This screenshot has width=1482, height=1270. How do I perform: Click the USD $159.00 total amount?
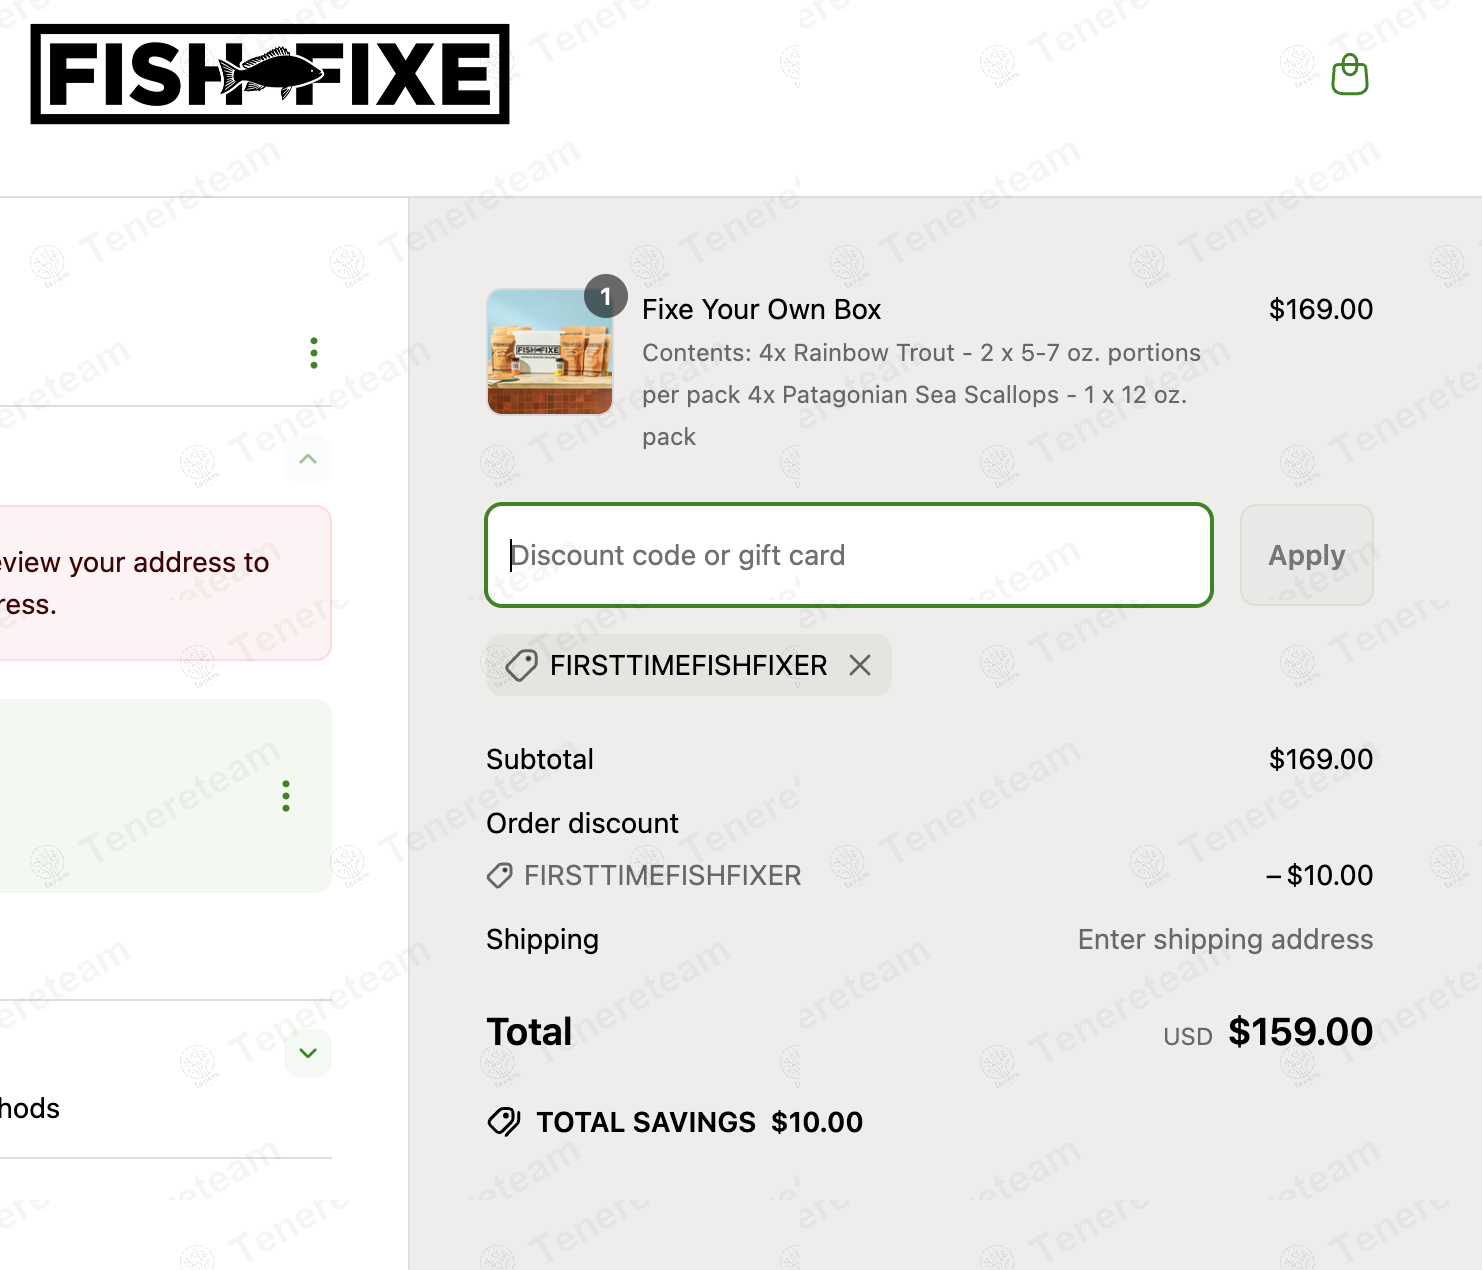click(x=1299, y=1032)
